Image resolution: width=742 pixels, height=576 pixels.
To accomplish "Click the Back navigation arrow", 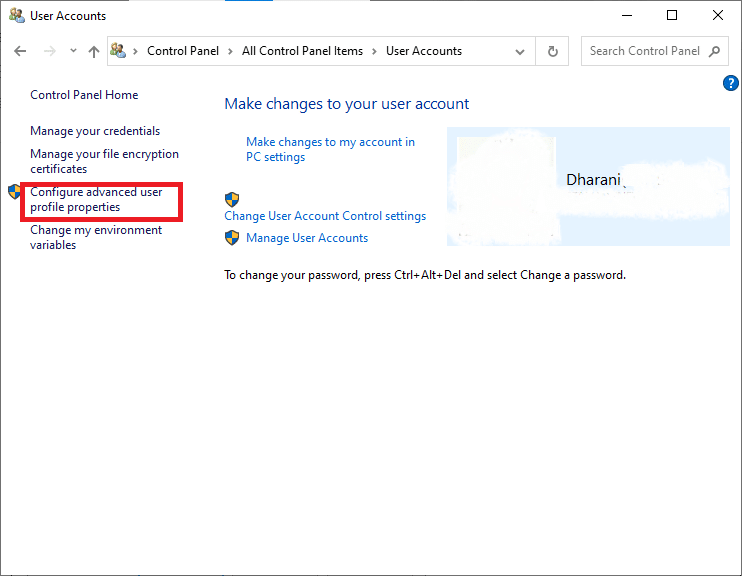I will (x=20, y=51).
